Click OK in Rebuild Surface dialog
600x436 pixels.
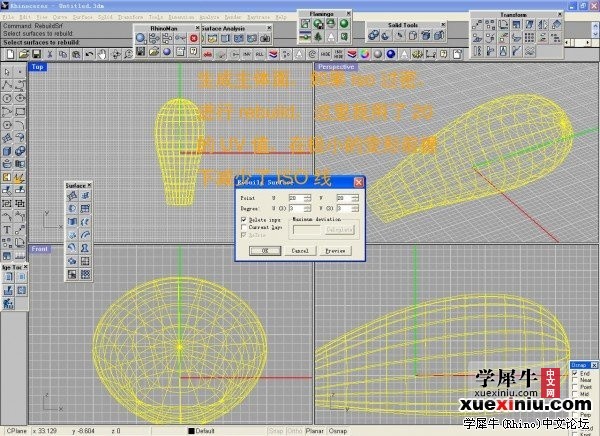265,251
